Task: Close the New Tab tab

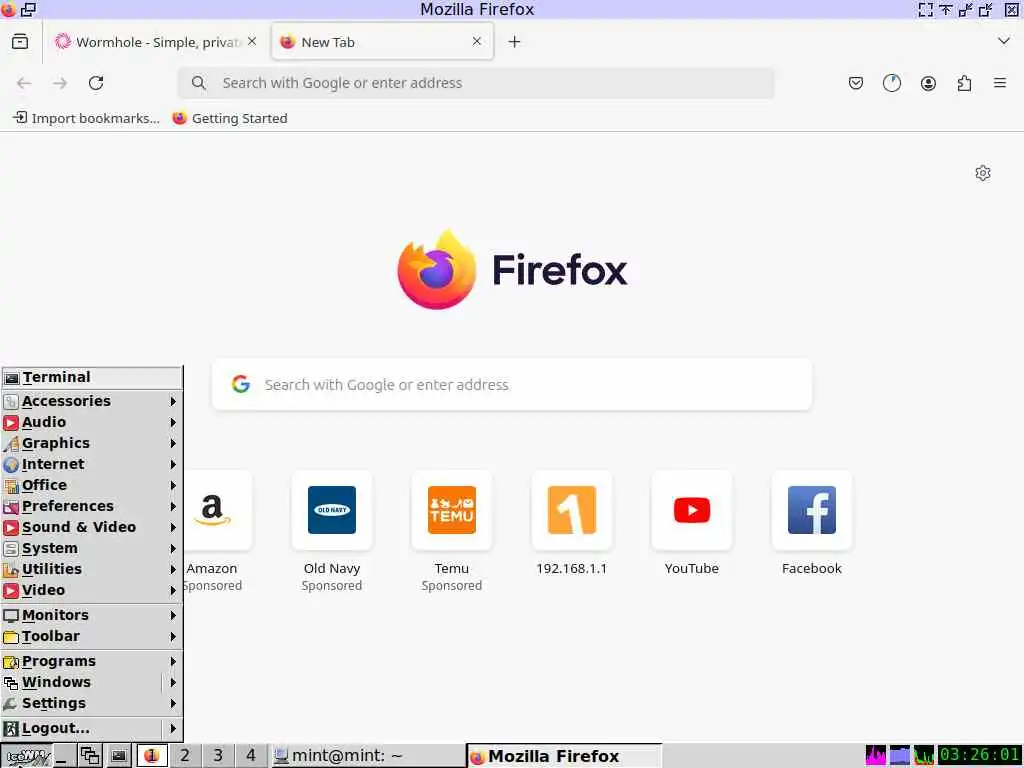Action: [x=477, y=41]
